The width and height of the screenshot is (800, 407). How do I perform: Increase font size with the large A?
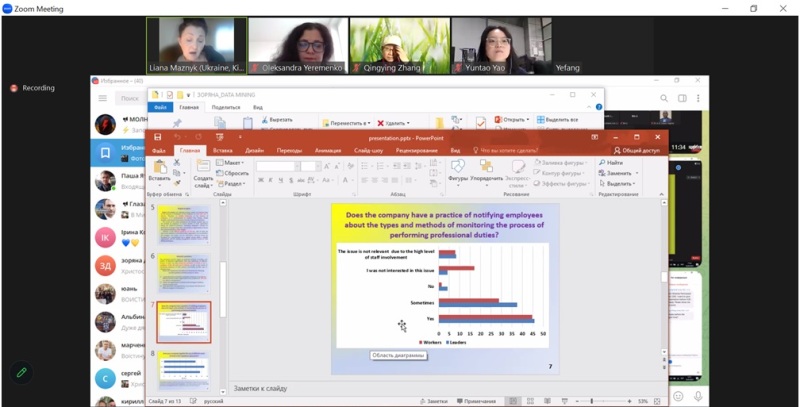click(327, 166)
